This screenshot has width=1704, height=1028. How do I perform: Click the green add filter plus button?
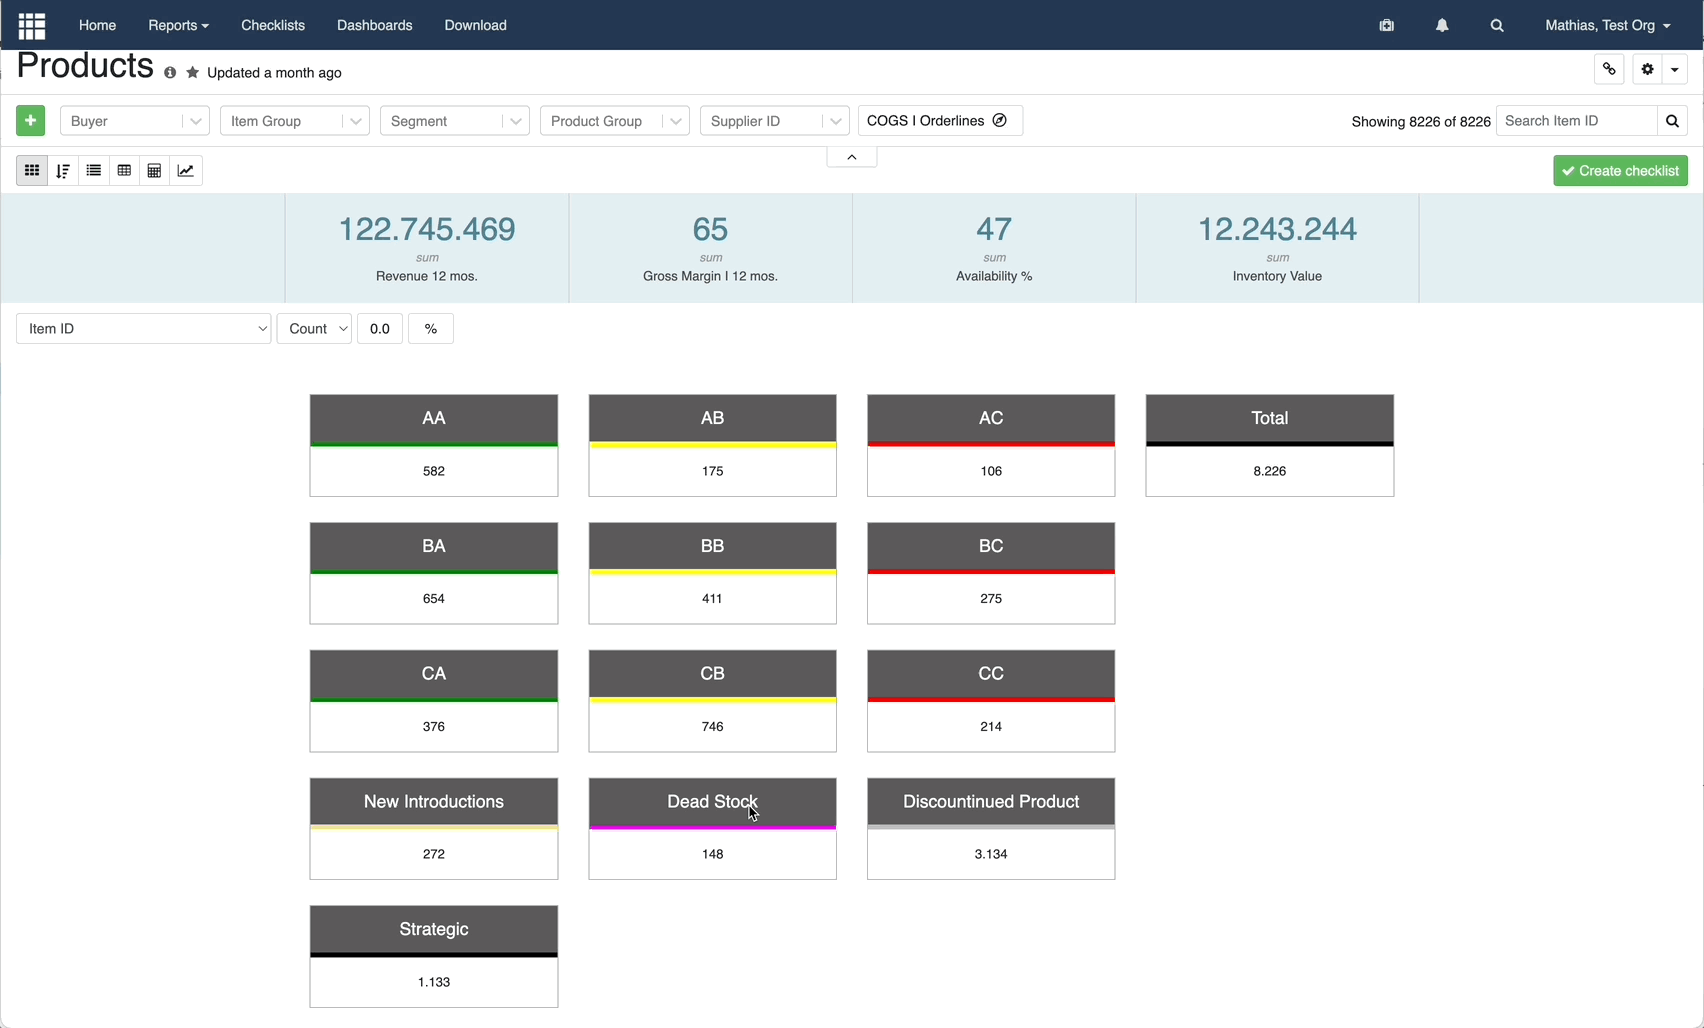pyautogui.click(x=31, y=121)
